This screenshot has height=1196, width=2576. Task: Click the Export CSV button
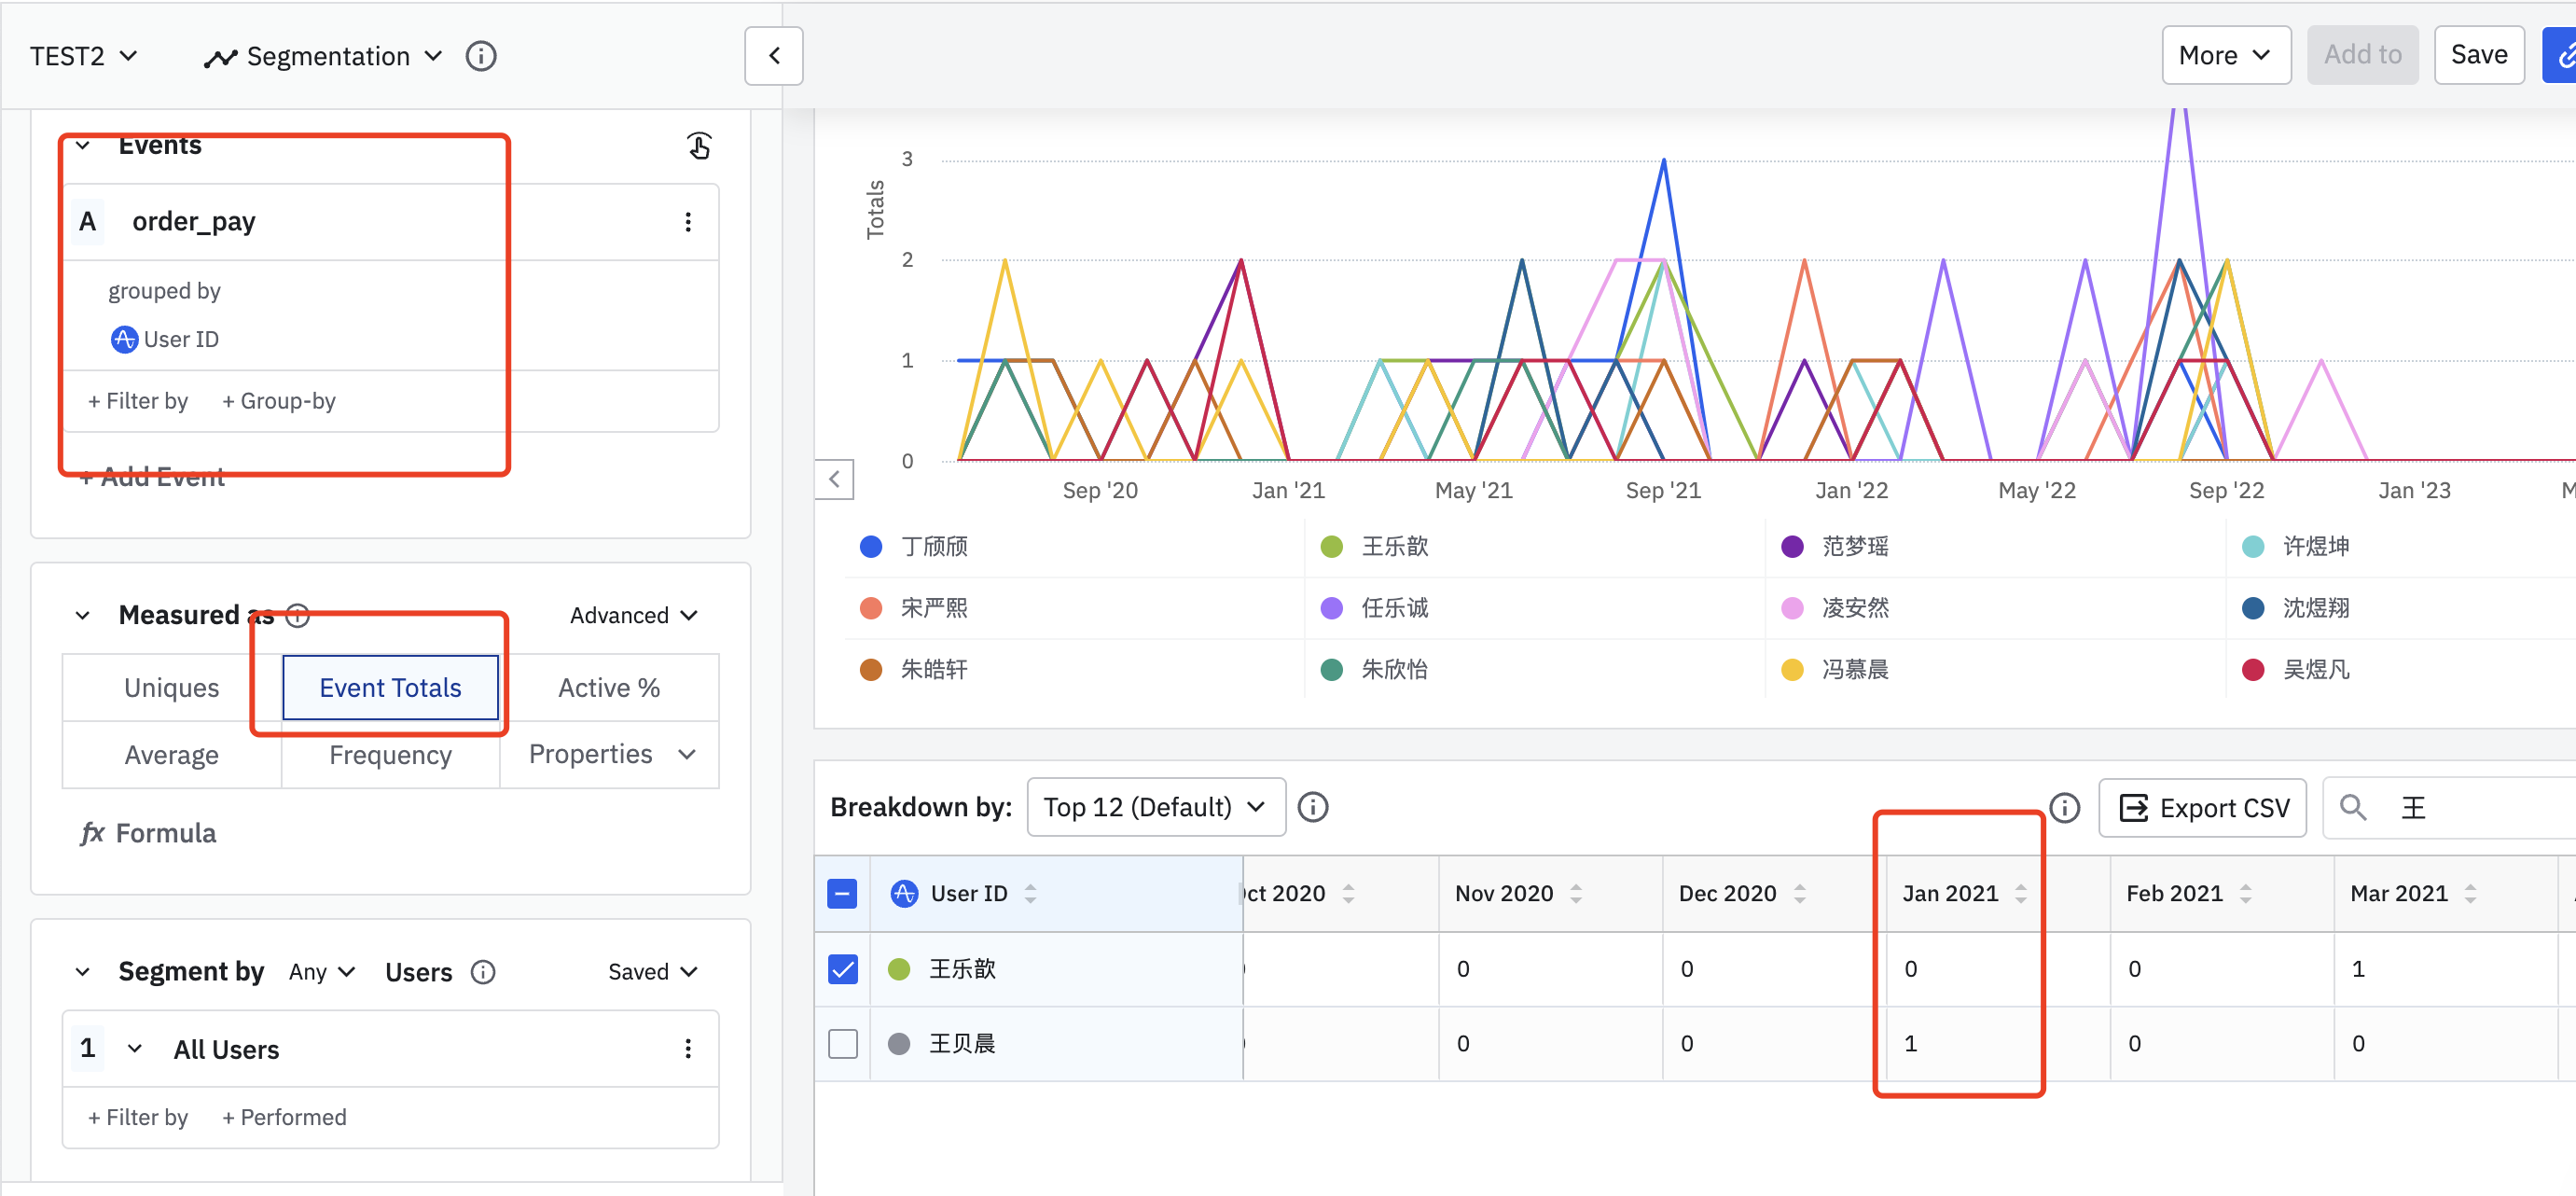(x=2202, y=807)
